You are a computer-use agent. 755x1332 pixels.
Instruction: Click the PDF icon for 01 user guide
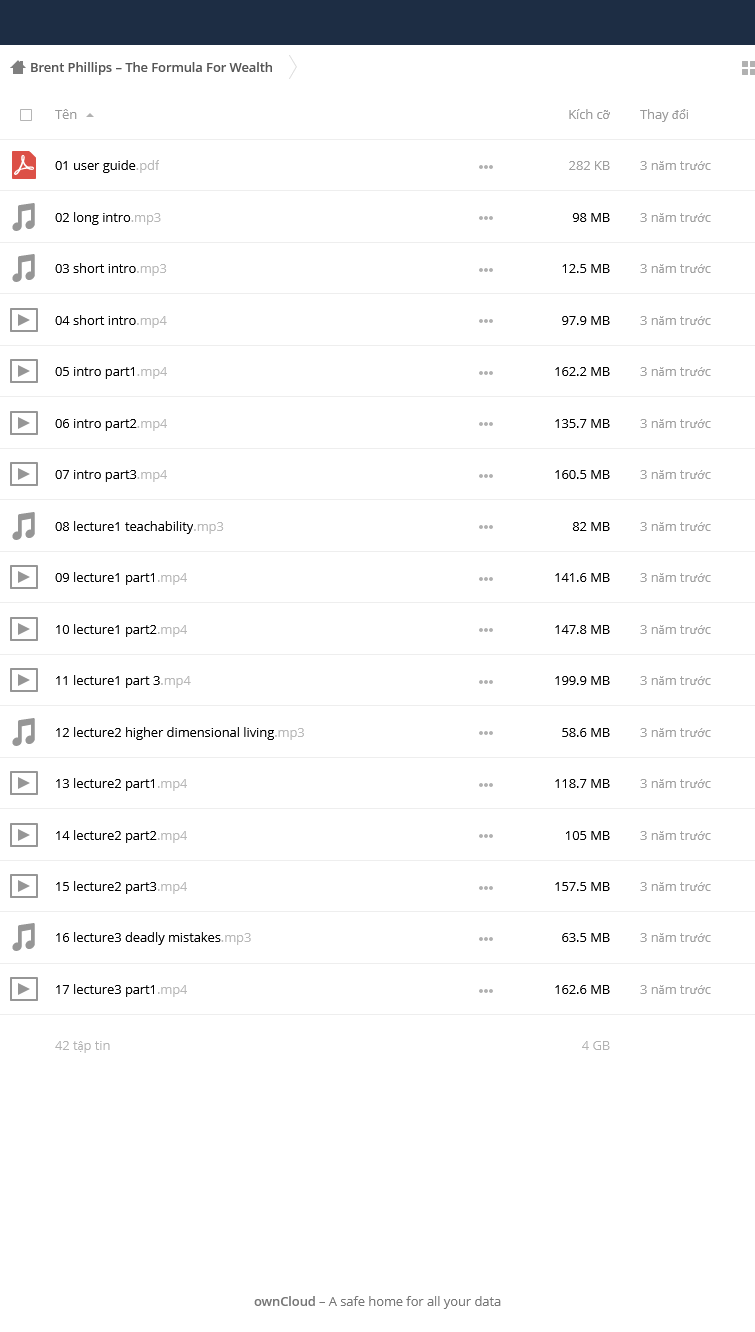click(24, 165)
